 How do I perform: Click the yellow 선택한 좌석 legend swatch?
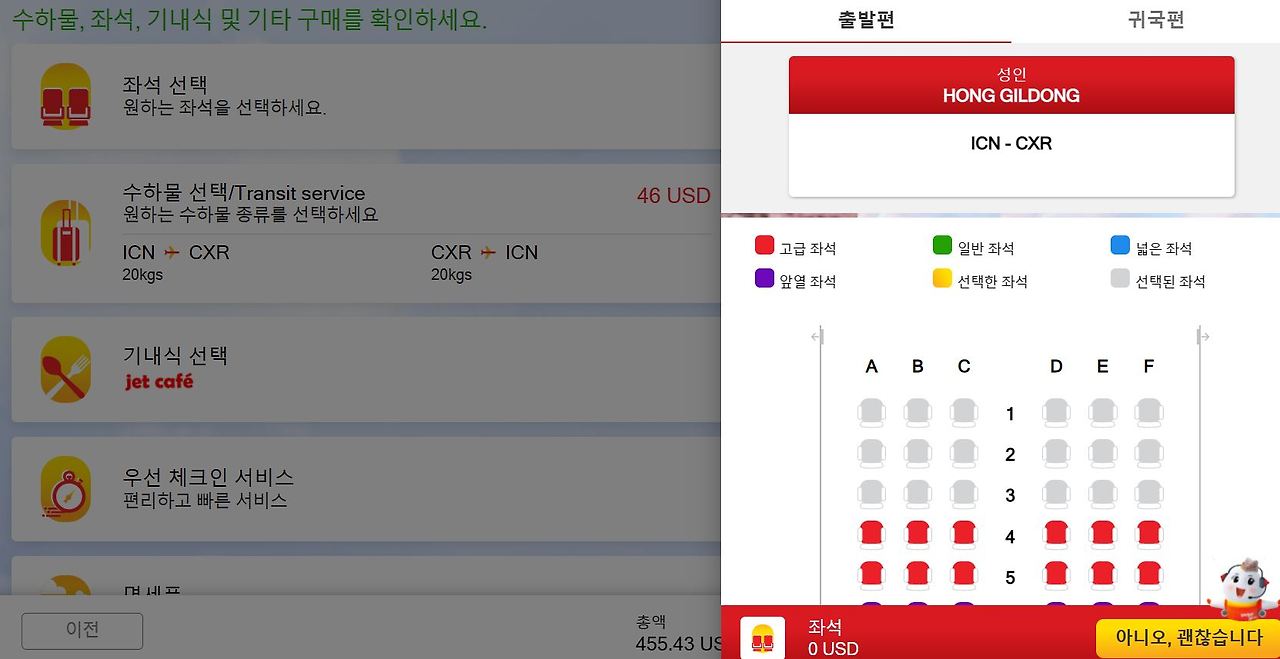[x=942, y=280]
